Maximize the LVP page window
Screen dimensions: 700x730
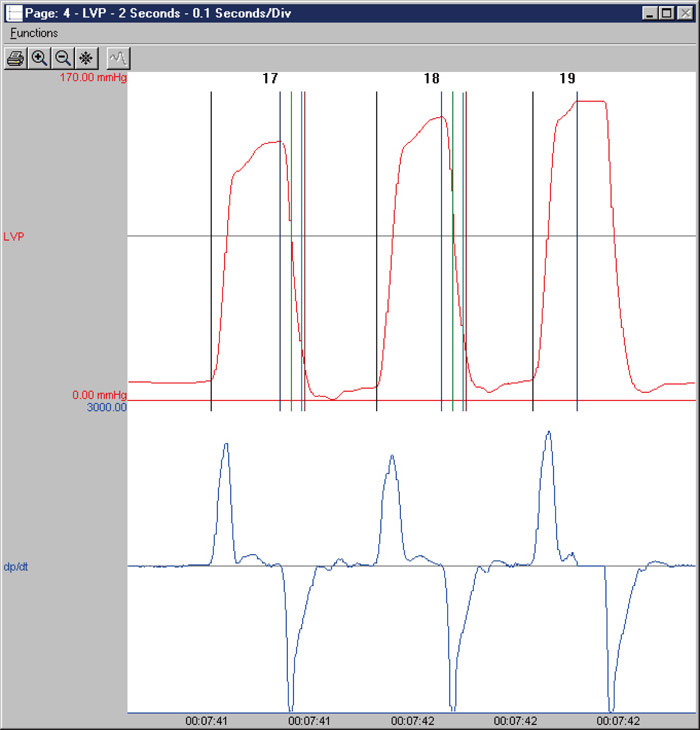[x=666, y=13]
